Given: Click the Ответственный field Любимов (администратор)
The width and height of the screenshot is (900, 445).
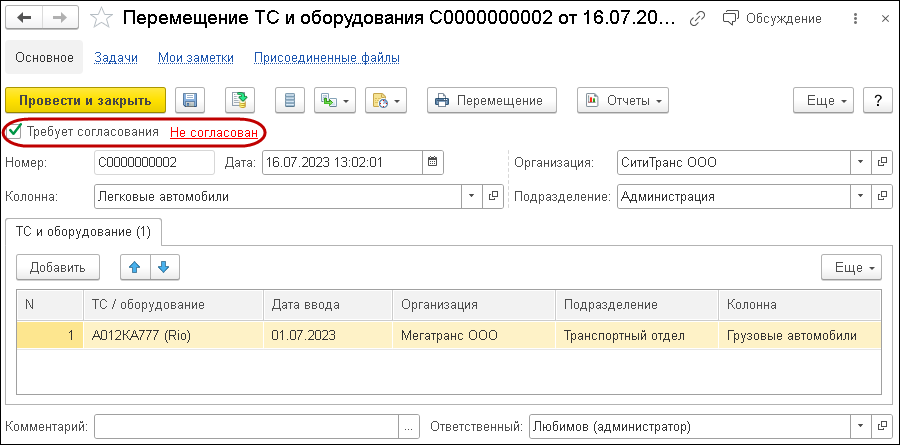Looking at the screenshot, I should 689,427.
